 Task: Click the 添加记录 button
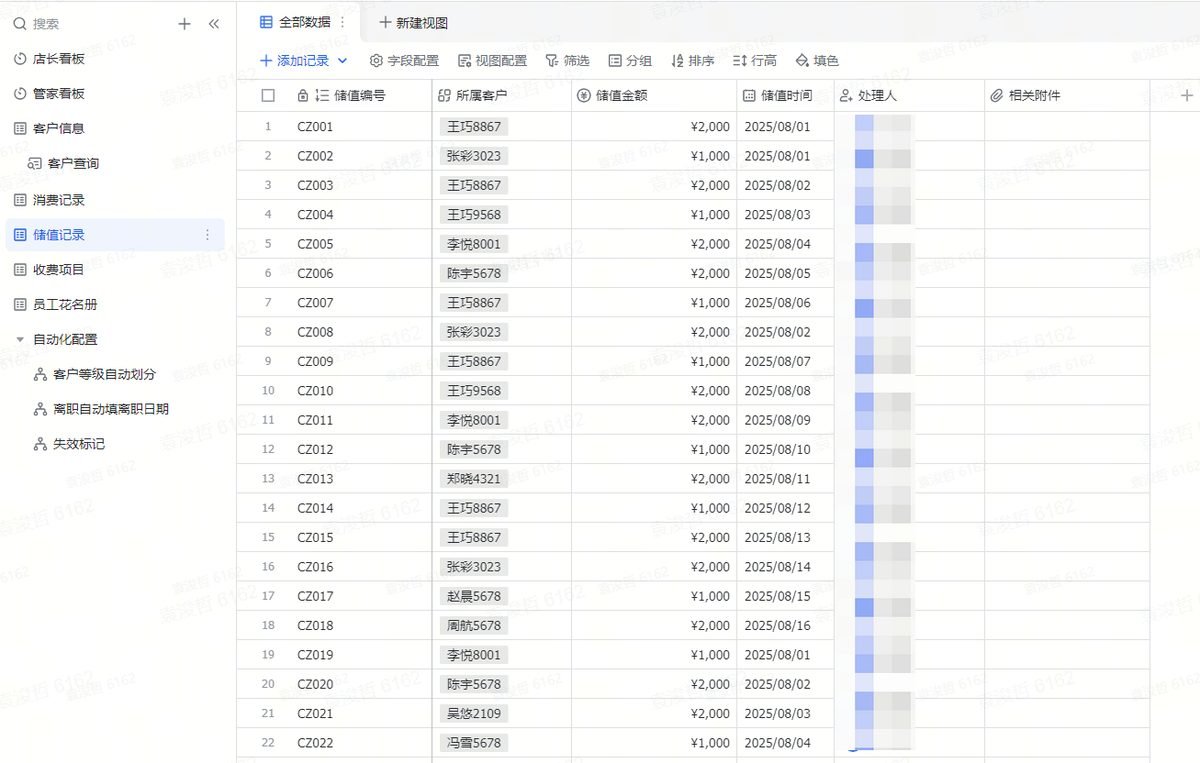294,61
